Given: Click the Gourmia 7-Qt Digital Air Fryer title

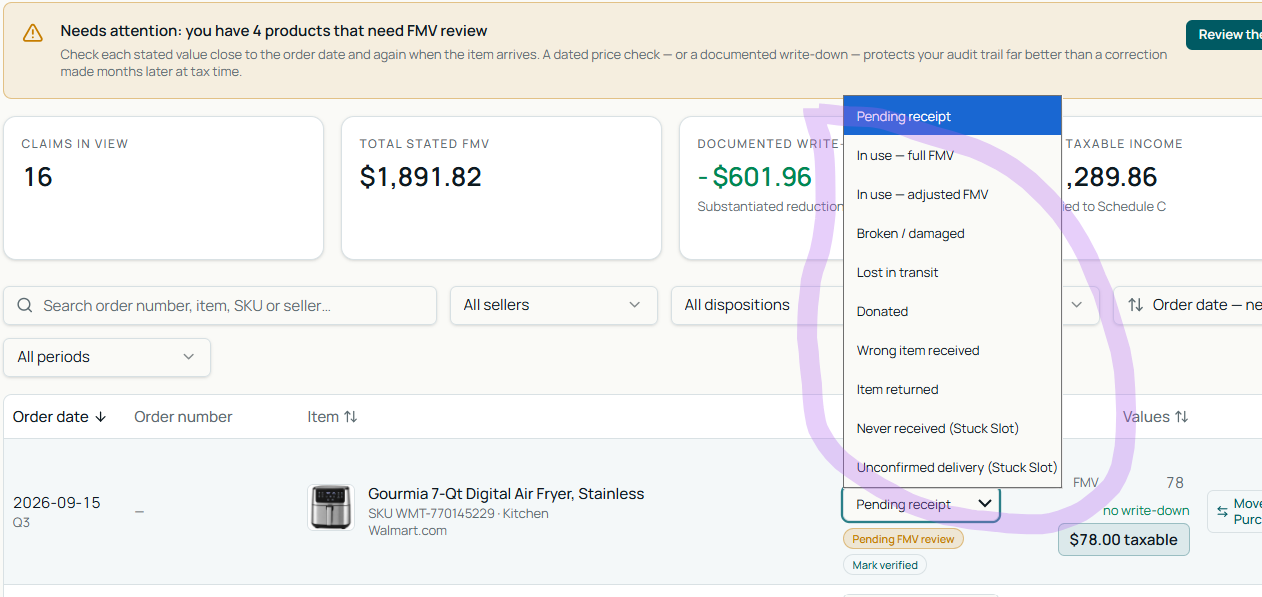Looking at the screenshot, I should [x=506, y=493].
